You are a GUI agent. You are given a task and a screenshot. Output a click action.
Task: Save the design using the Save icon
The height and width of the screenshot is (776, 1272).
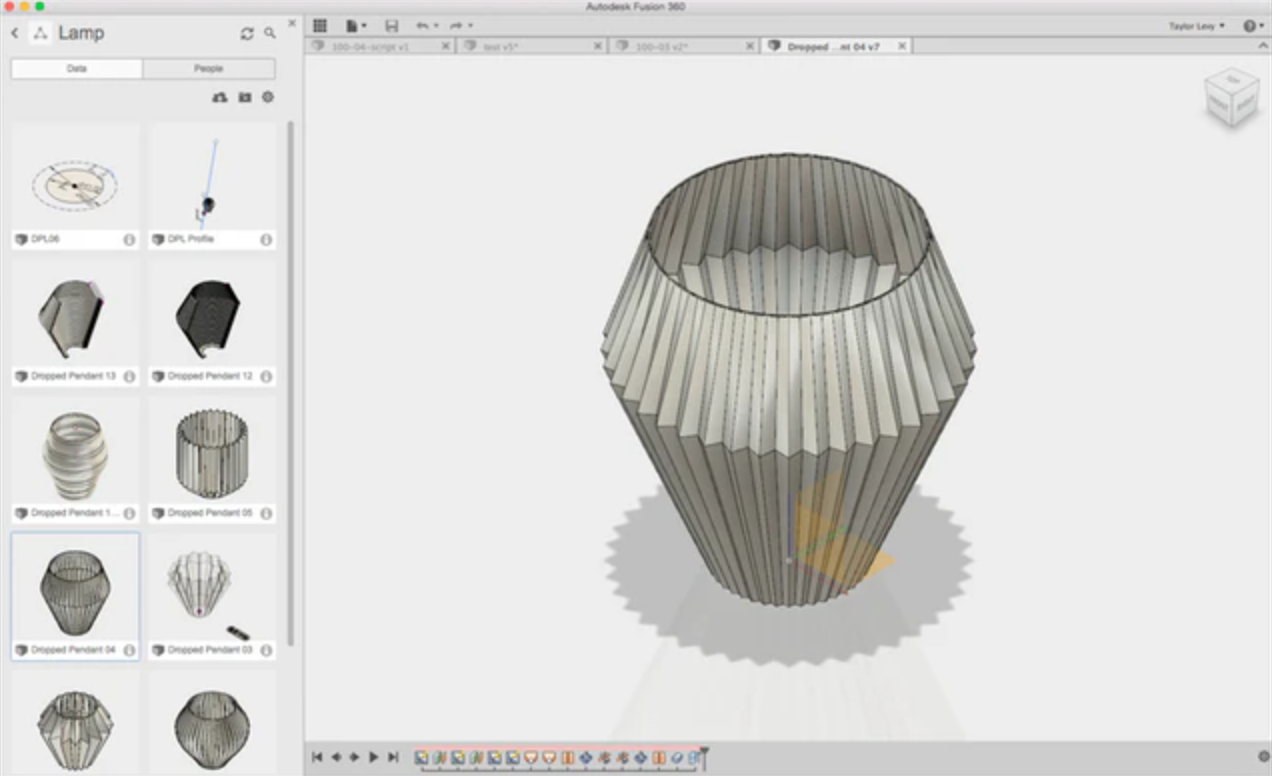tap(392, 26)
